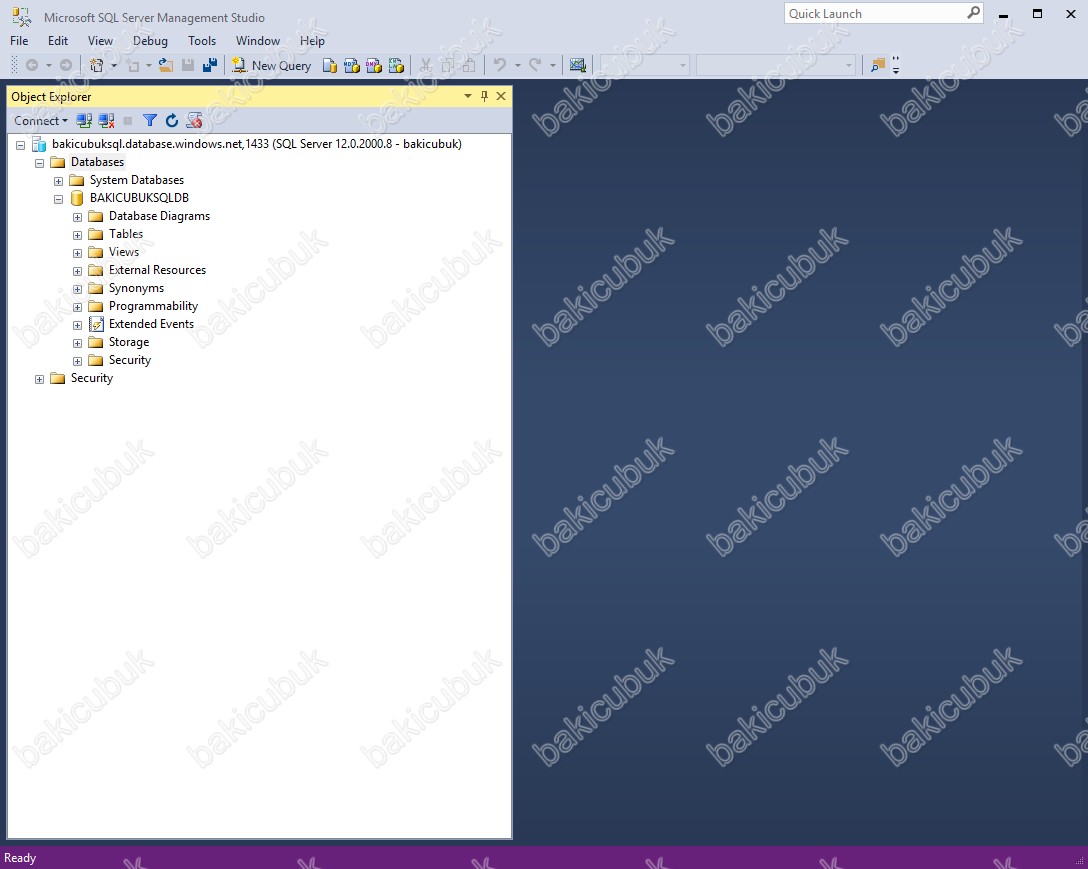Click the Copy icon in toolbar
The image size is (1088, 869).
tap(448, 65)
